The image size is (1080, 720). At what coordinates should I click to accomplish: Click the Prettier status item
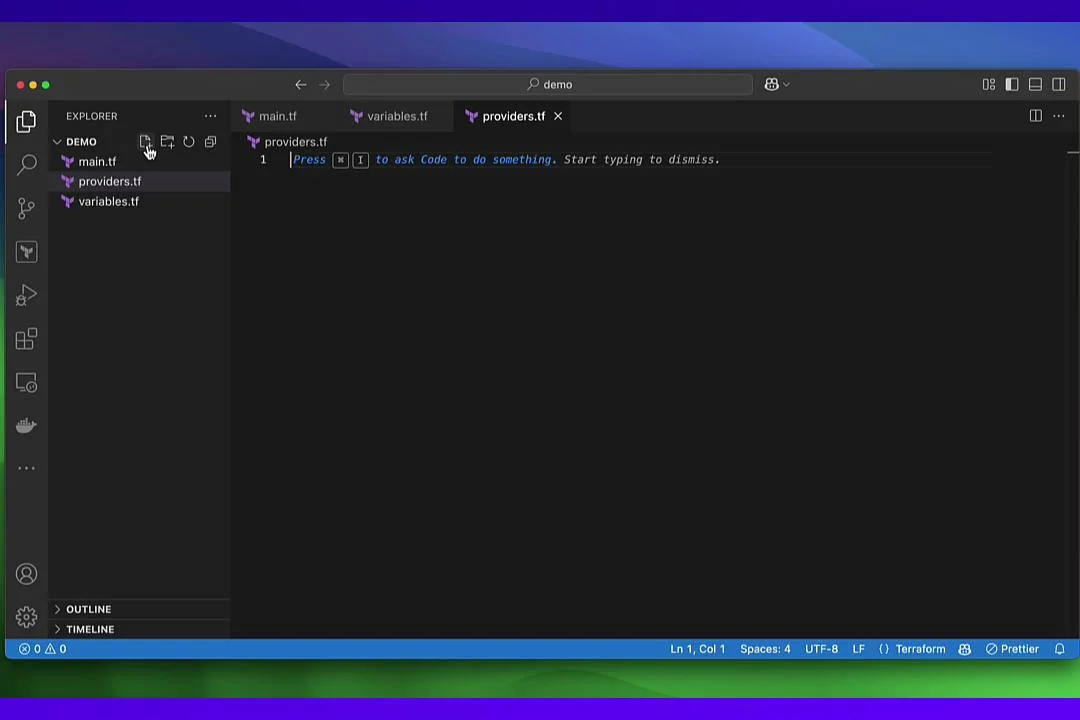click(1012, 649)
